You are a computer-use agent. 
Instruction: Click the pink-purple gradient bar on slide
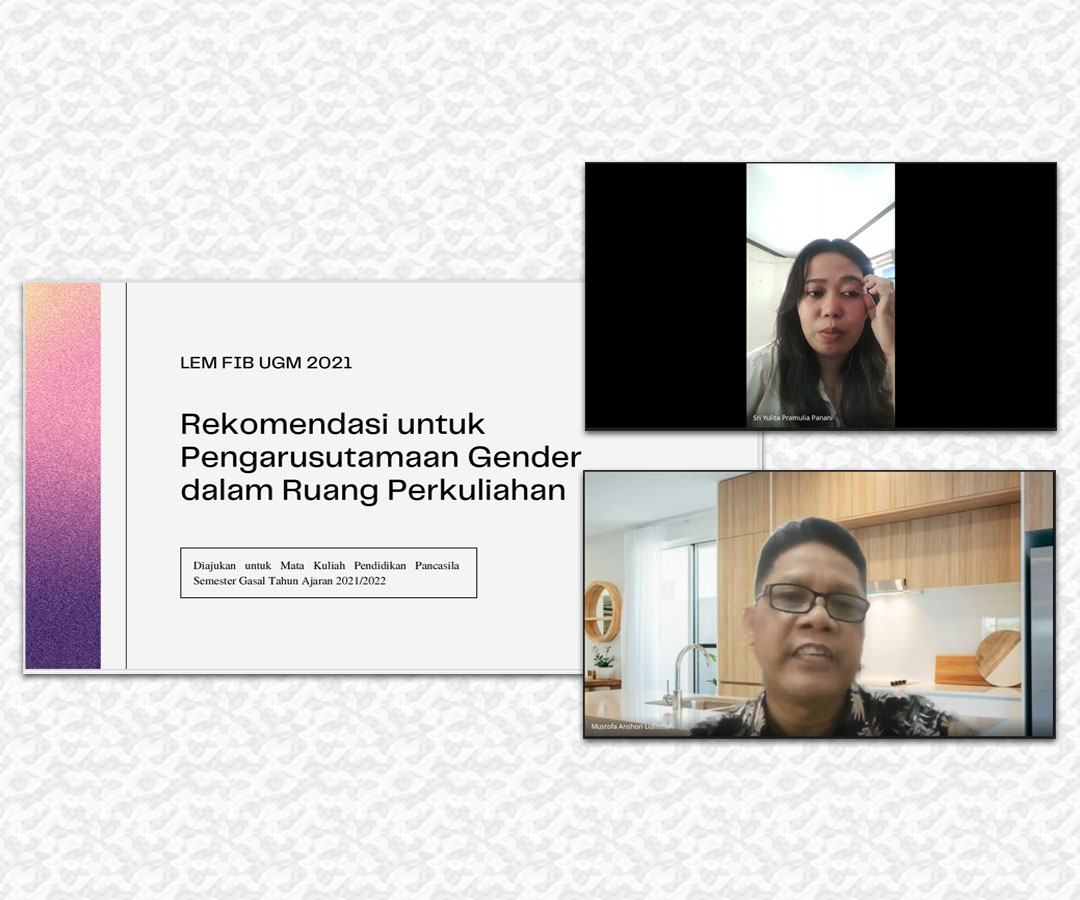coord(63,475)
